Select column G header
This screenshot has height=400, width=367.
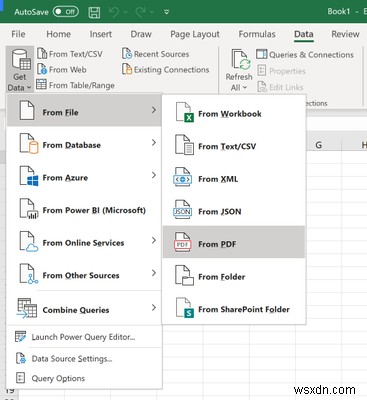[318, 145]
